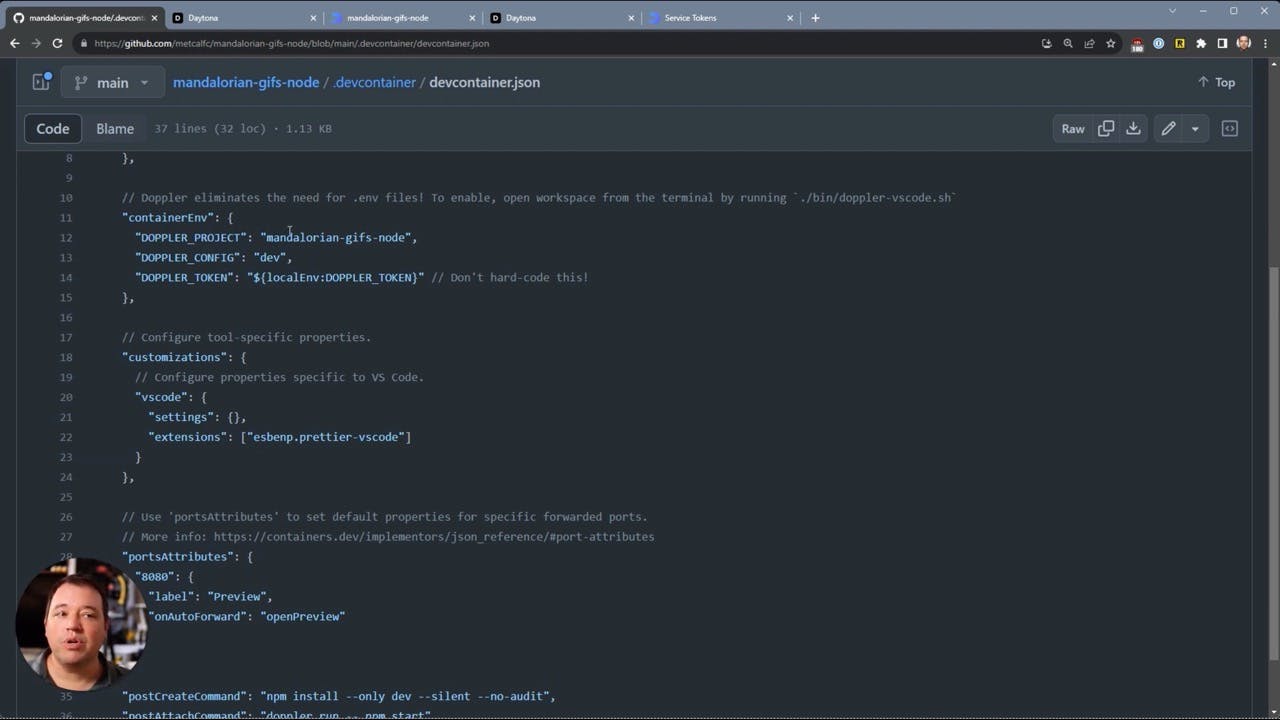Click line number 12
Image resolution: width=1280 pixels, height=720 pixels.
point(66,237)
